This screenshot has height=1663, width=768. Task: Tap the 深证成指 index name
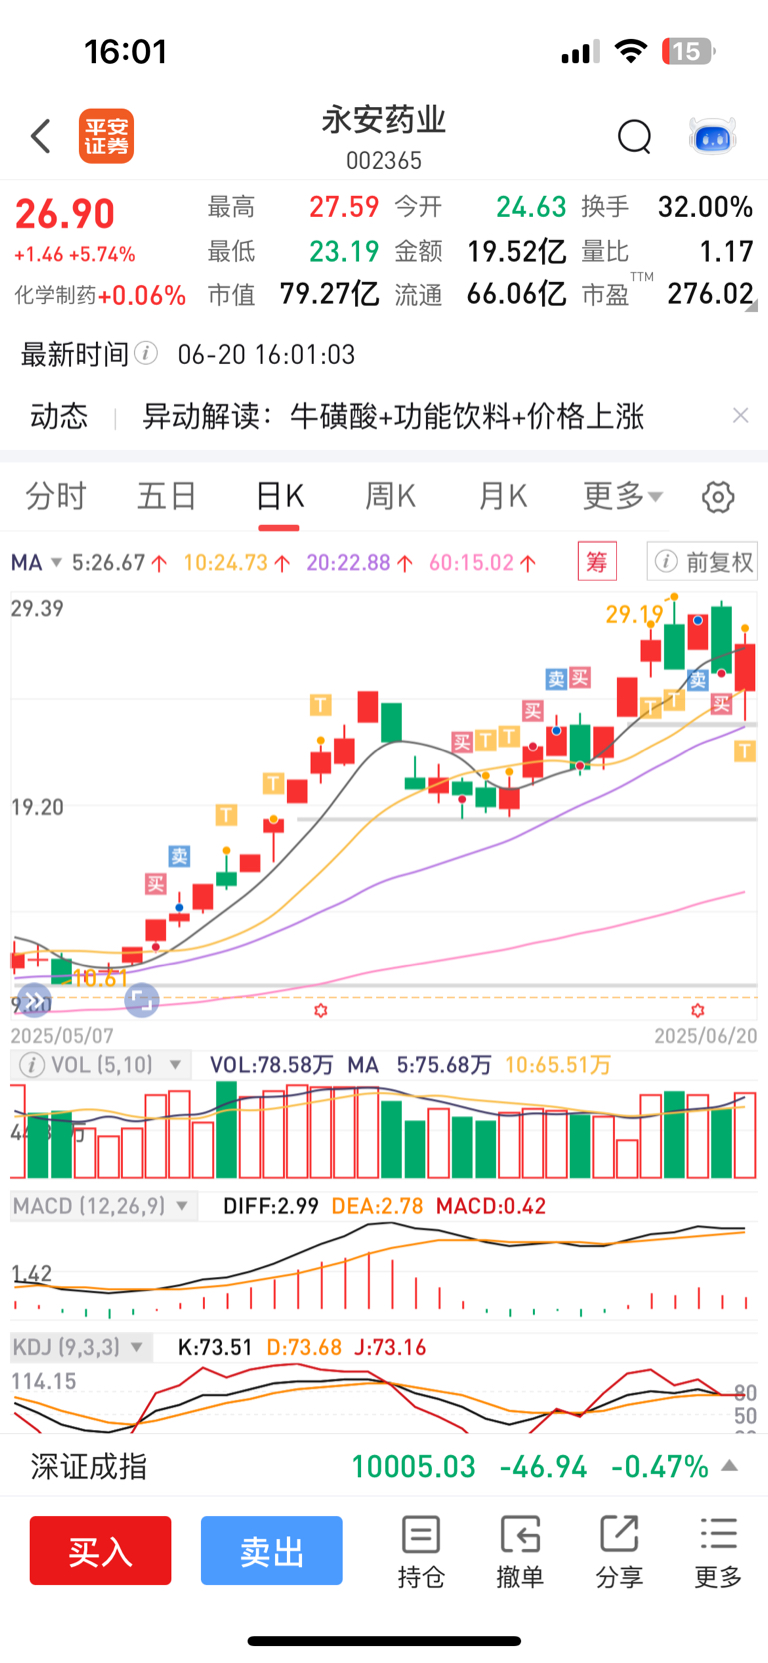click(89, 1467)
